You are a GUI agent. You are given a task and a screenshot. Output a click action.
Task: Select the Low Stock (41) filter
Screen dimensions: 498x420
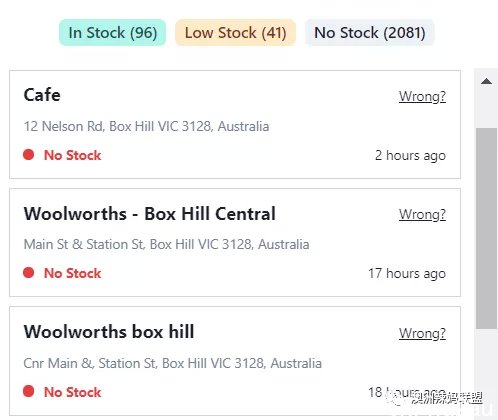(235, 33)
